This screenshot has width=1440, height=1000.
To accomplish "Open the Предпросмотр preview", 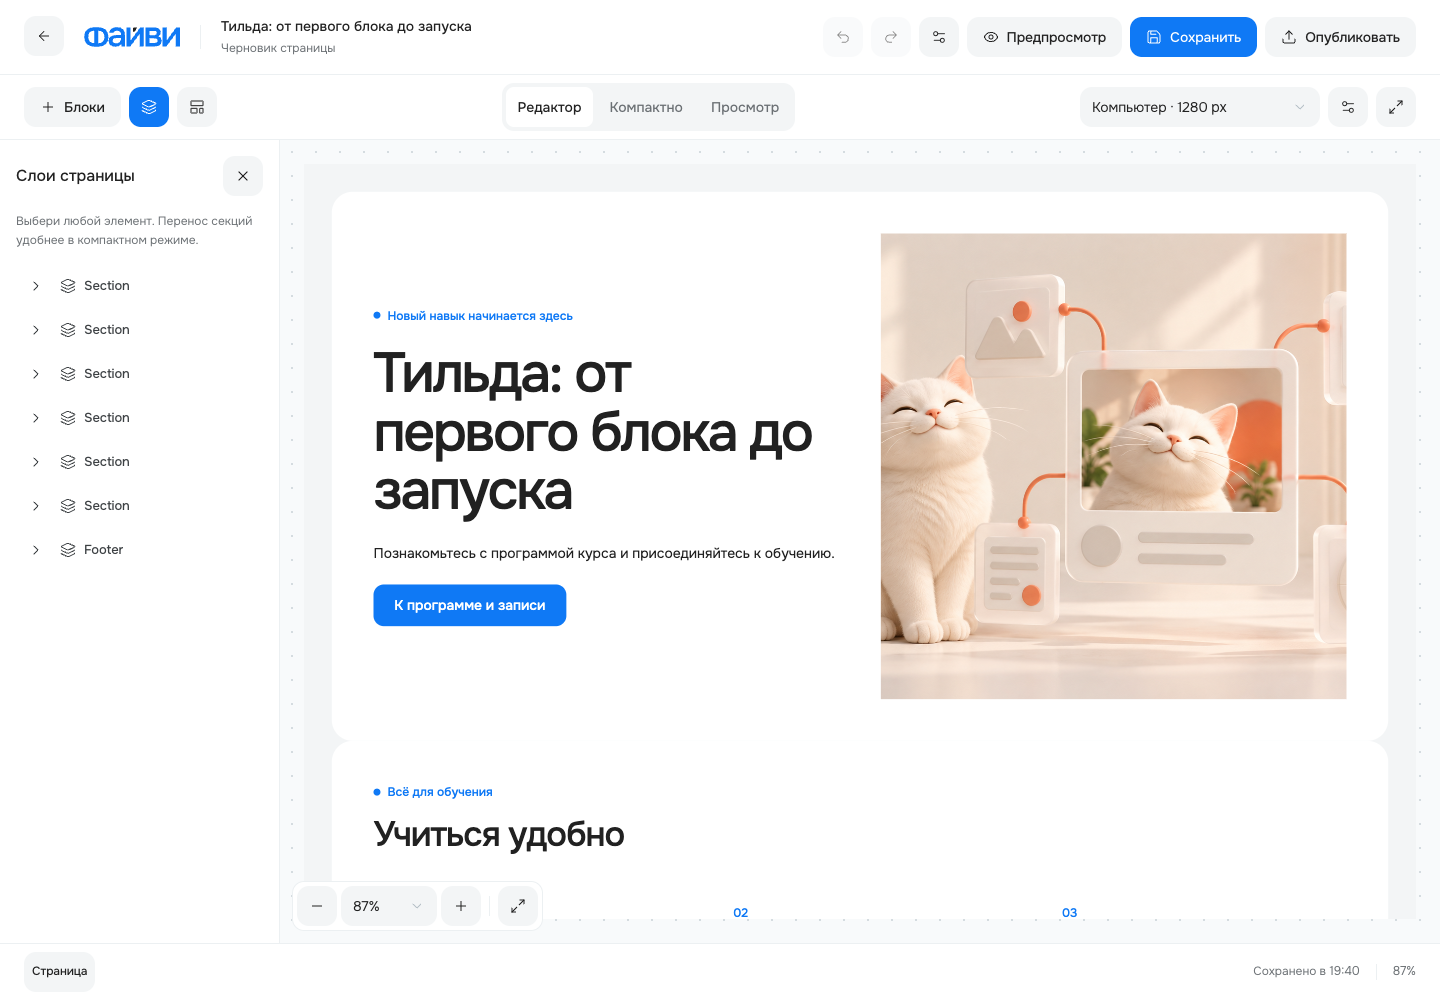I will [x=1044, y=37].
